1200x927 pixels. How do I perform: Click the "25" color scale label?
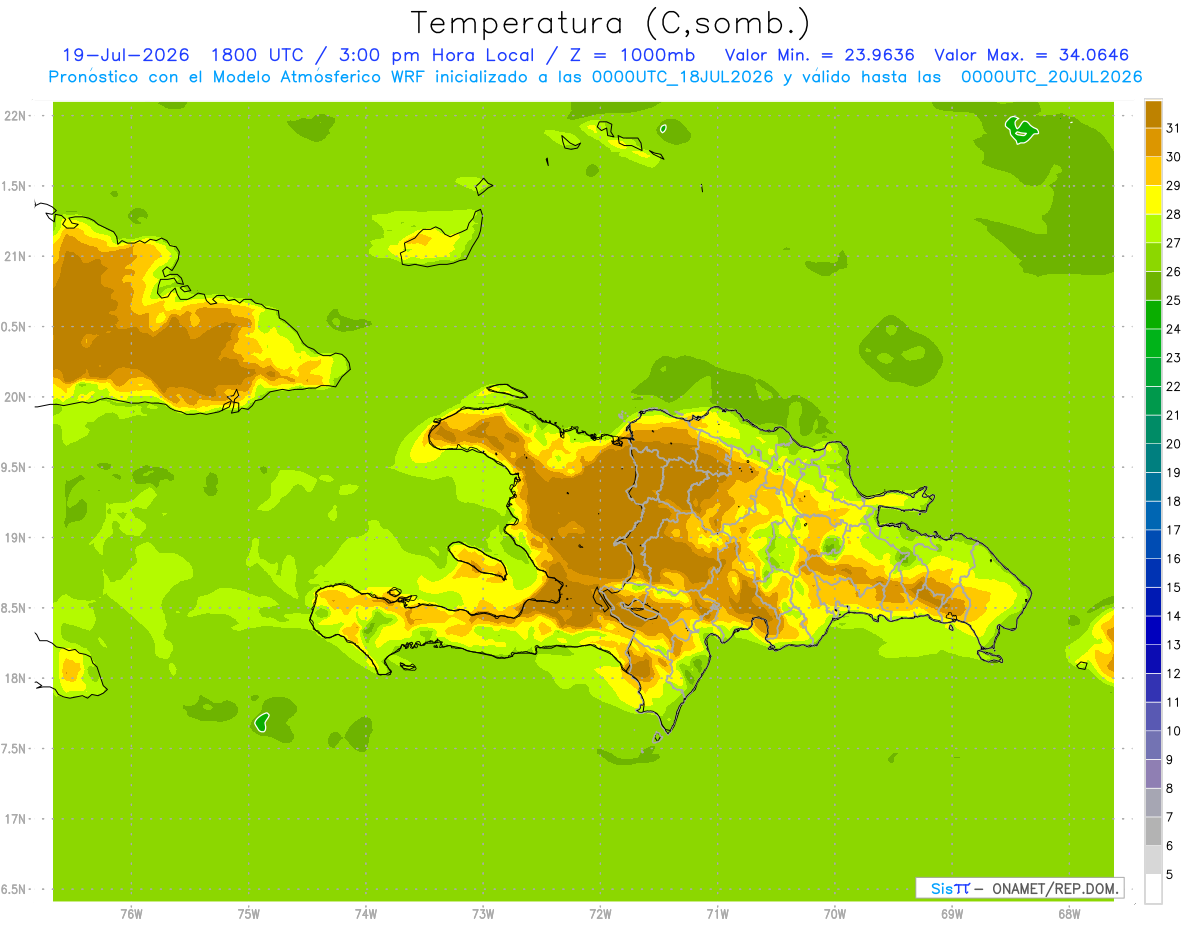[1174, 300]
